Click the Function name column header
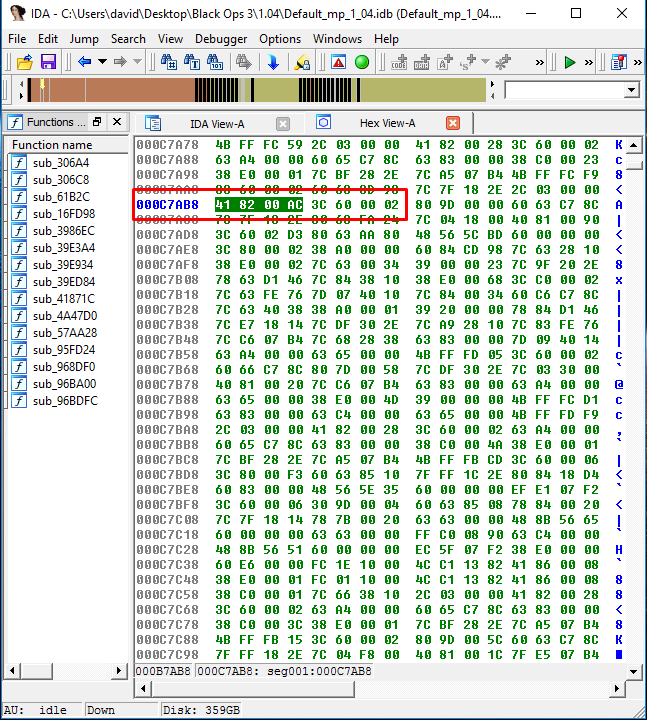Screen dimensions: 647x720 click(68, 145)
